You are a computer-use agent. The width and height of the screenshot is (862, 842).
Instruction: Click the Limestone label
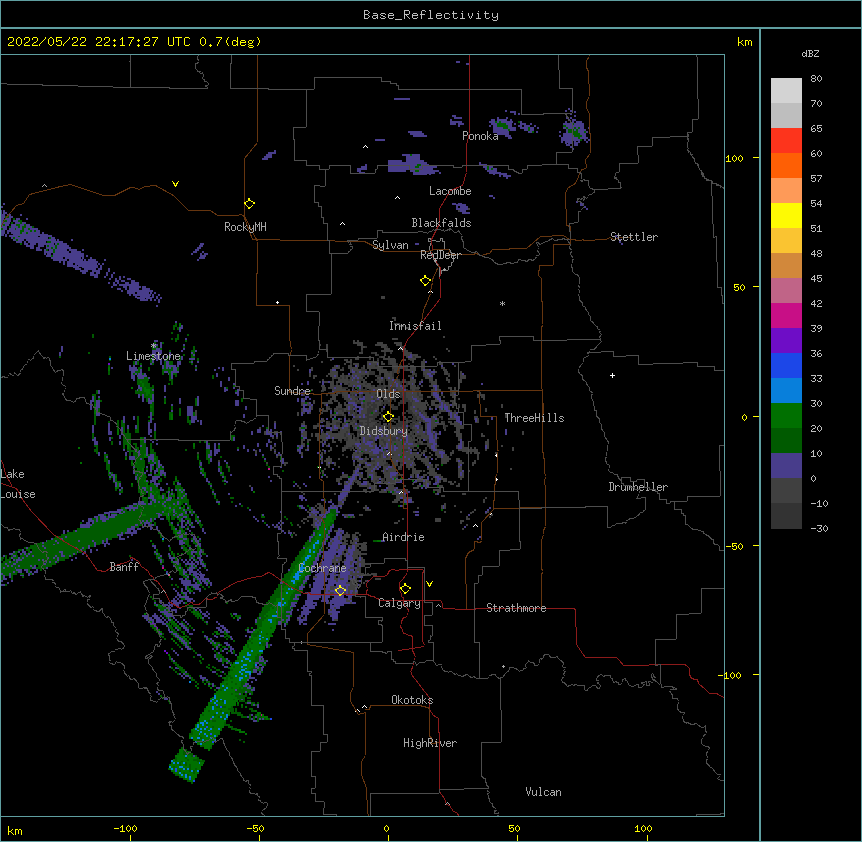153,356
